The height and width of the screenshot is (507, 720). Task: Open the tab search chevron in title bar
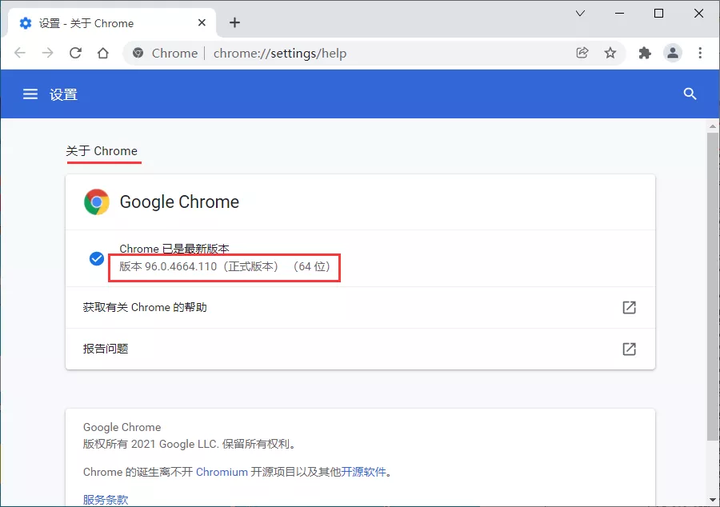(x=580, y=13)
